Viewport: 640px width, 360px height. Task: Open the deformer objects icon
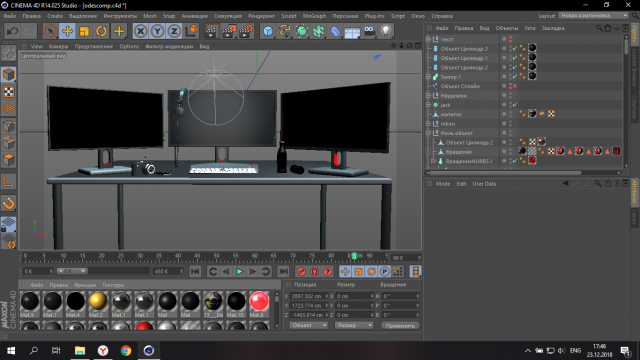[335, 31]
